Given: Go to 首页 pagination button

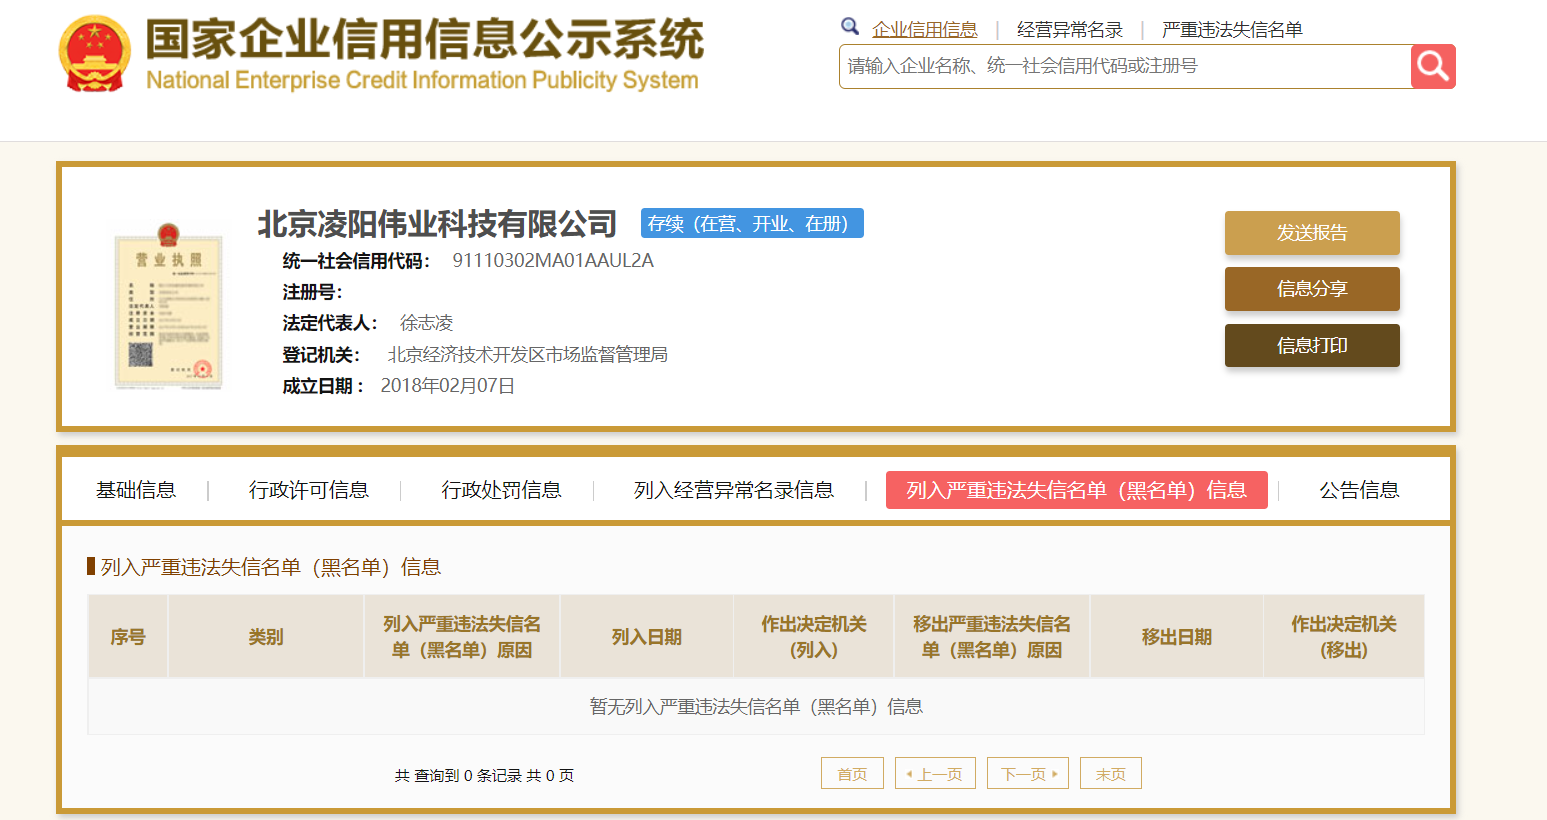Looking at the screenshot, I should (852, 773).
